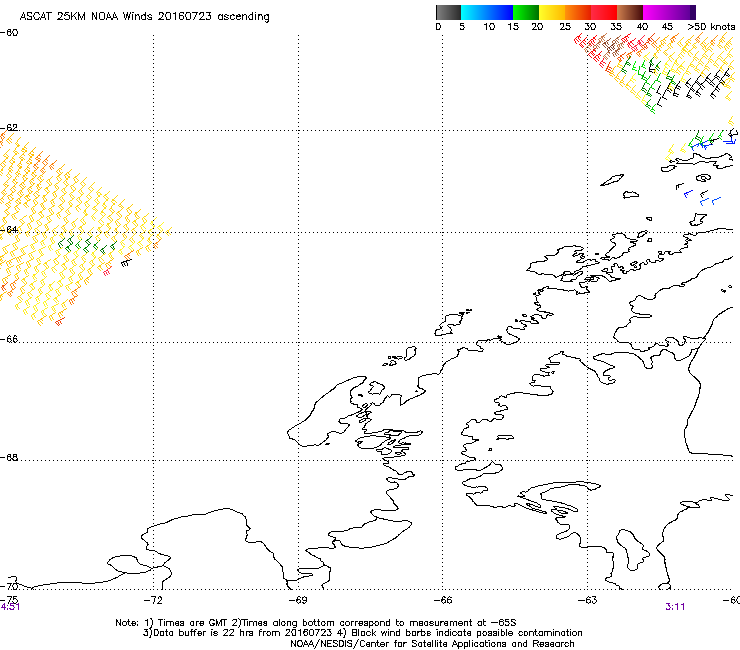Screen dimensions: 740x650
Task: Pick the cyan-blue 5-15 knots legend segment
Action: click(487, 12)
